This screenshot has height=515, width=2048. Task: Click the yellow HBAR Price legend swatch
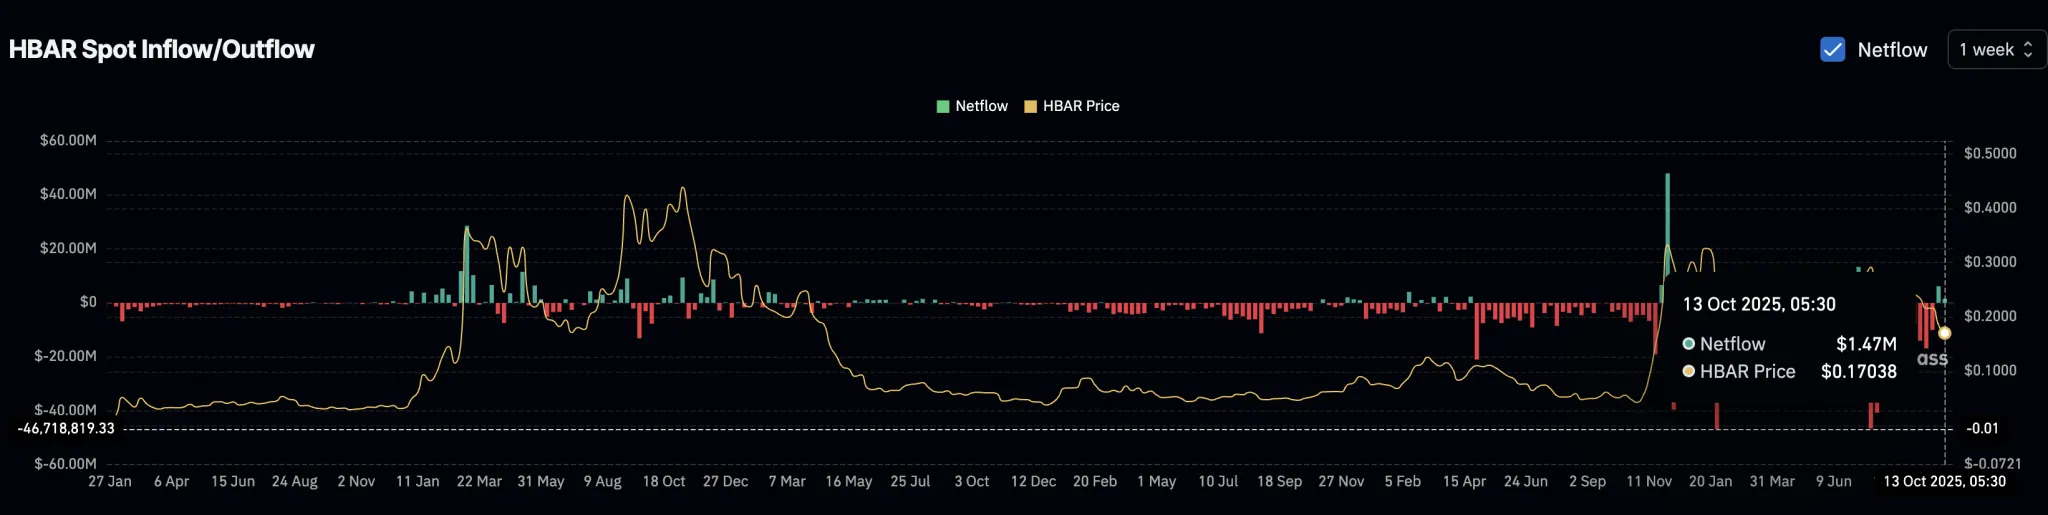pyautogui.click(x=1030, y=106)
